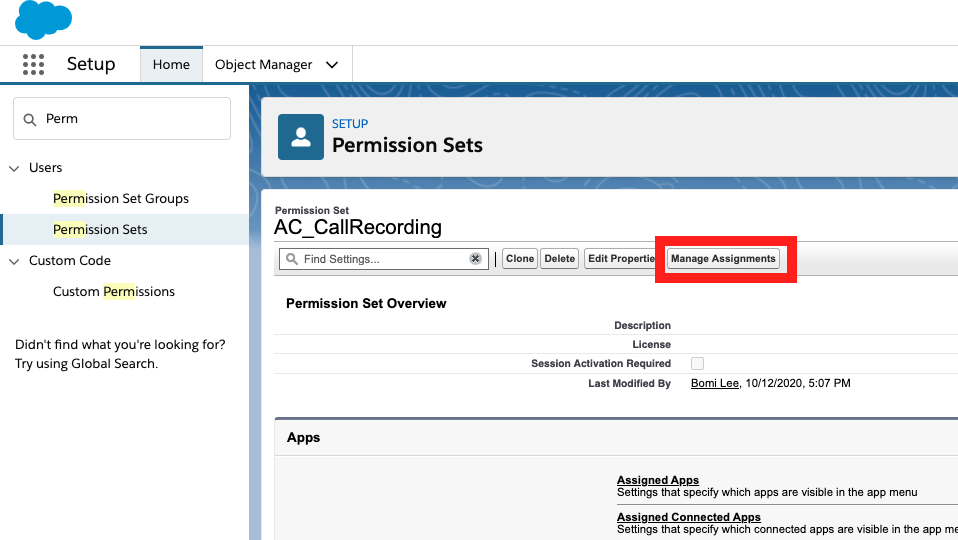
Task: Click the Last Modified By label
Action: point(629,384)
